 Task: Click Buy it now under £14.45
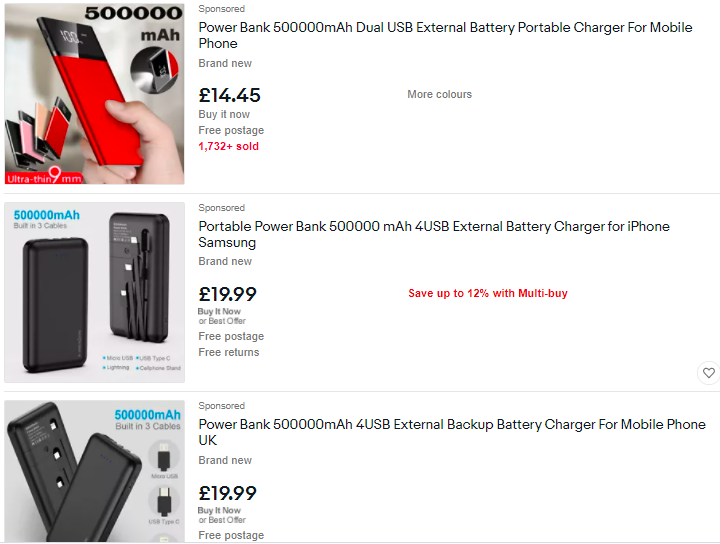click(x=224, y=114)
